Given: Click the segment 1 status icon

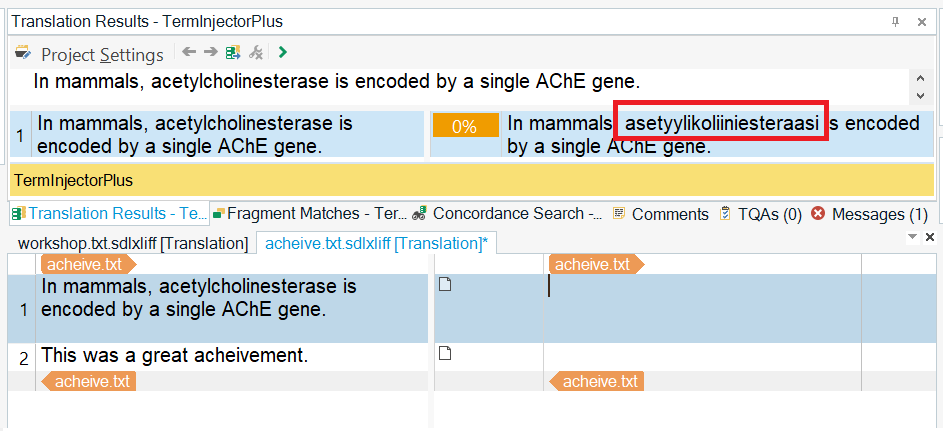Looking at the screenshot, I should coord(446,285).
